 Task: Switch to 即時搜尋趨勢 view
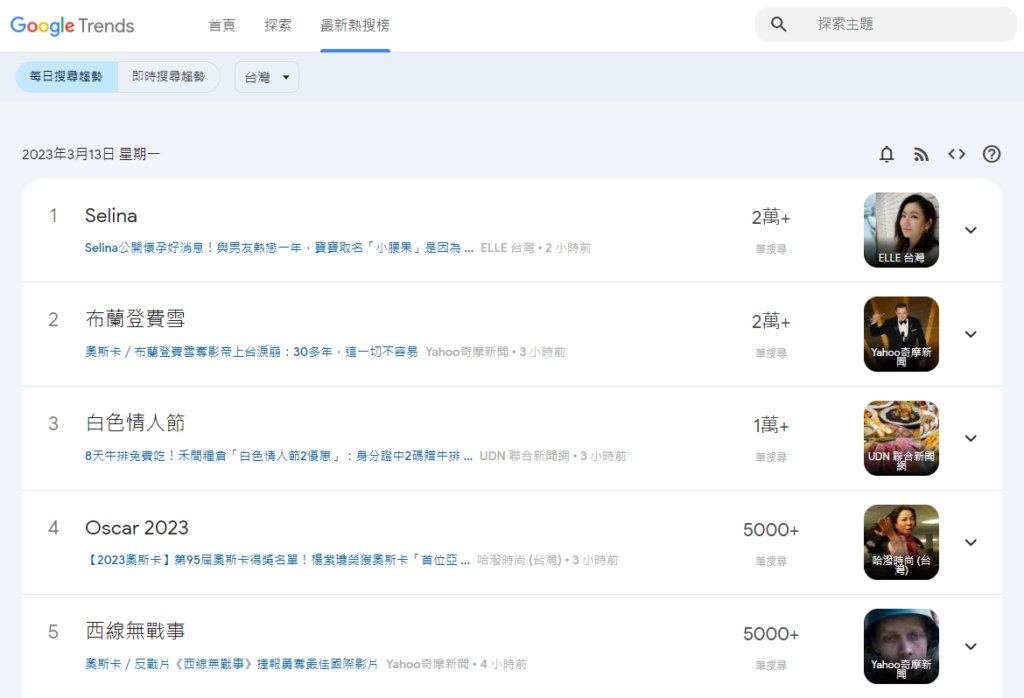(x=168, y=77)
